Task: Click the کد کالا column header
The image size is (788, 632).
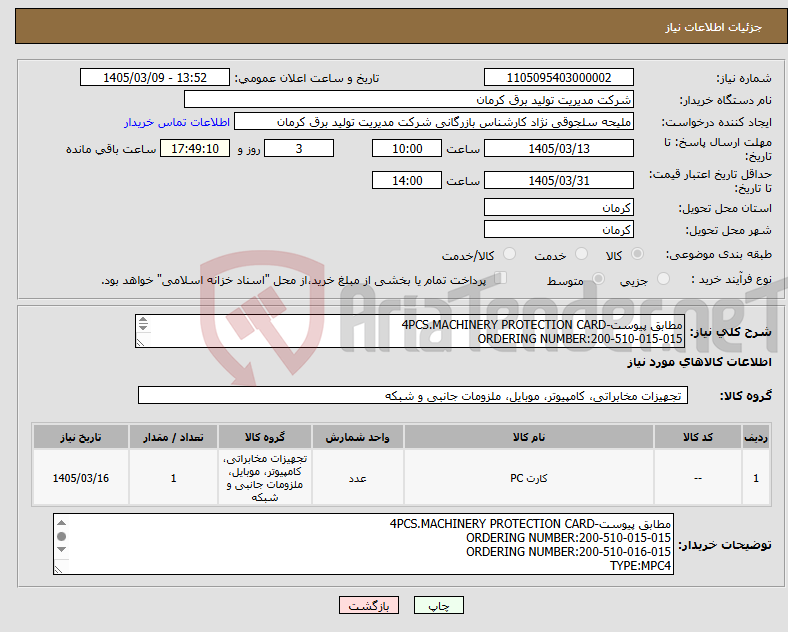Action: tap(698, 437)
